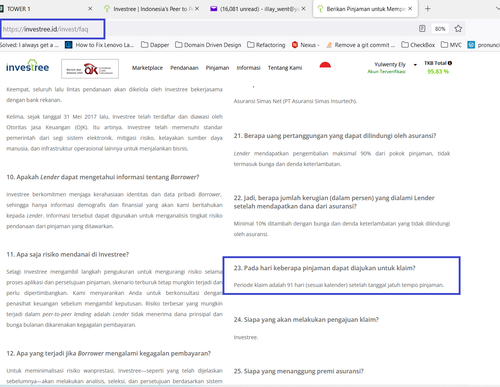Click question 24 Siapa yang melakukan pengajuan klaim

coord(306,320)
